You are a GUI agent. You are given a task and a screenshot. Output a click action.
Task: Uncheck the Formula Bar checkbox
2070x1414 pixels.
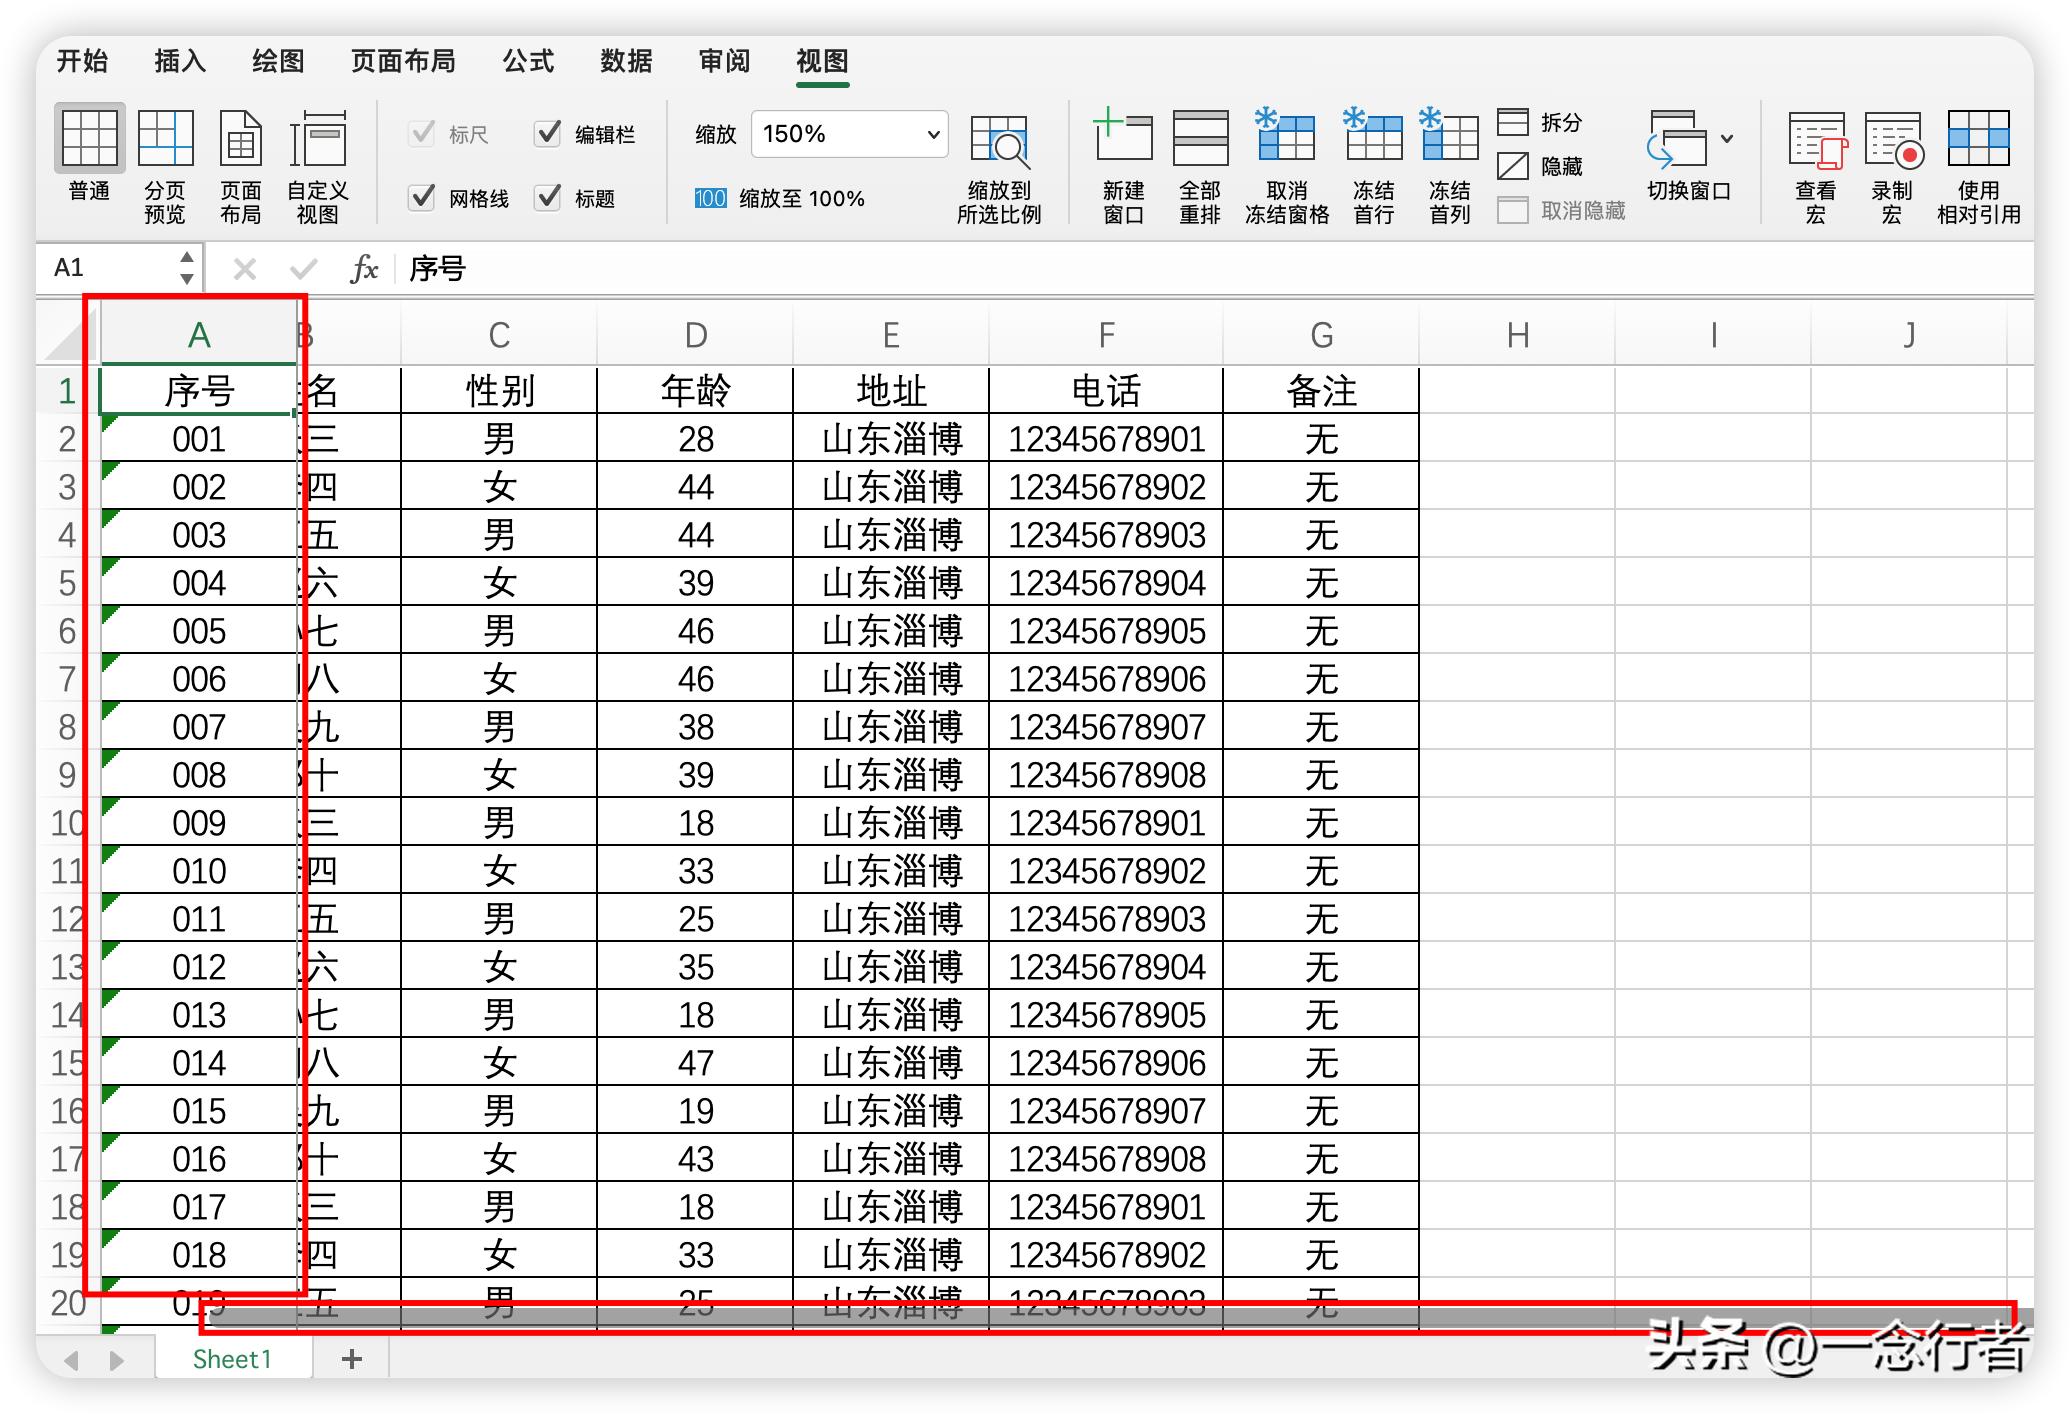tap(548, 133)
